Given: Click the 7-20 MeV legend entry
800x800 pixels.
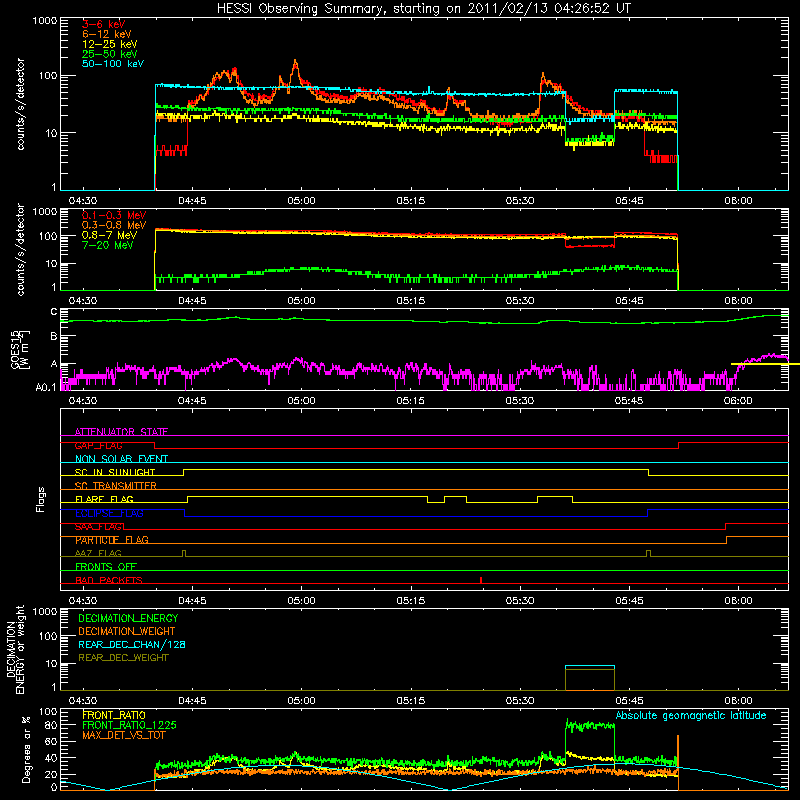Looking at the screenshot, I should pyautogui.click(x=108, y=245).
